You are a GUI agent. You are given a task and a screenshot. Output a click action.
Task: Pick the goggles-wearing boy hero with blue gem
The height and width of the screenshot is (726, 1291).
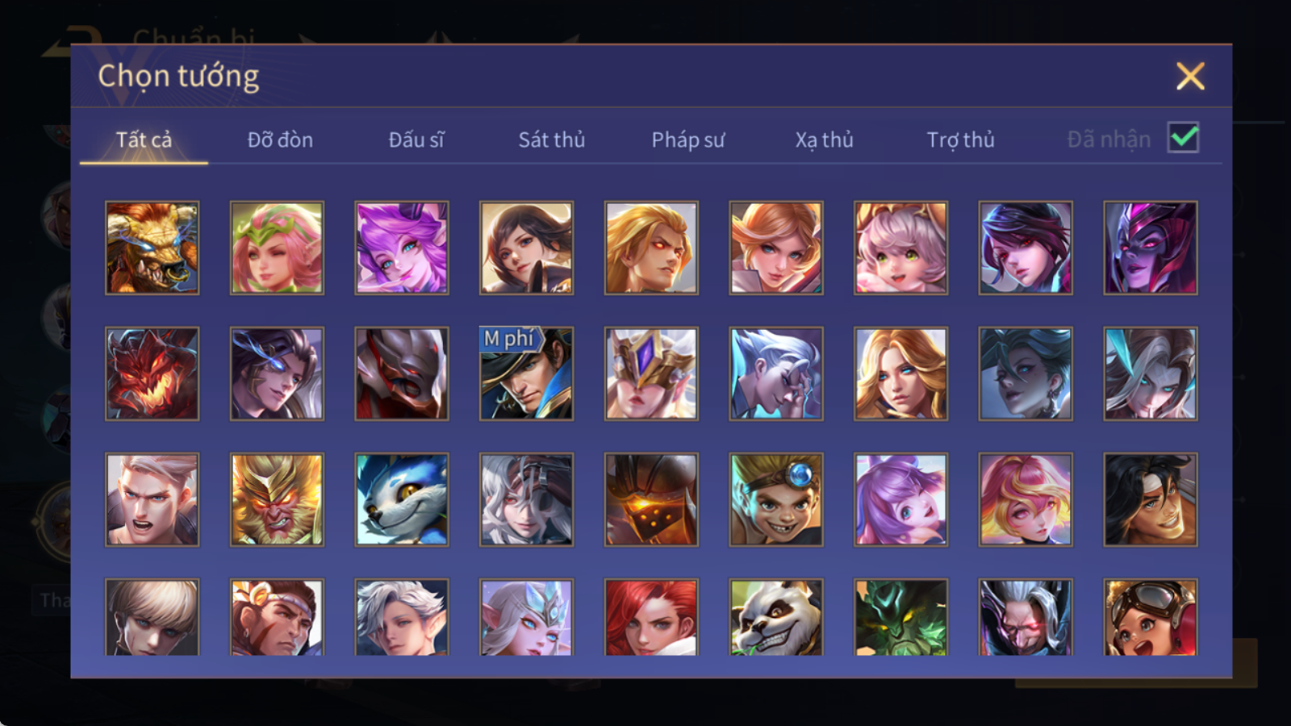(776, 499)
